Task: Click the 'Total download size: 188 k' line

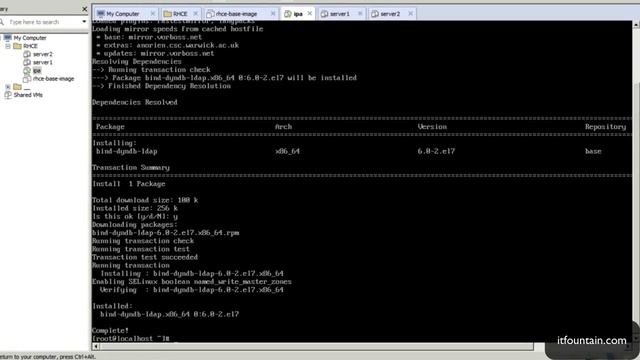Action: (x=145, y=200)
